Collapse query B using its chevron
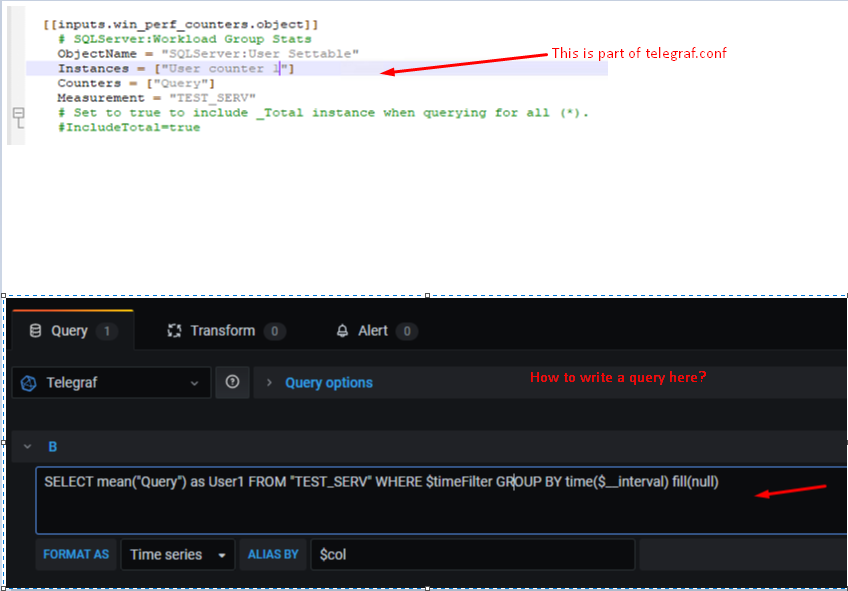The height and width of the screenshot is (591, 848). tap(28, 446)
